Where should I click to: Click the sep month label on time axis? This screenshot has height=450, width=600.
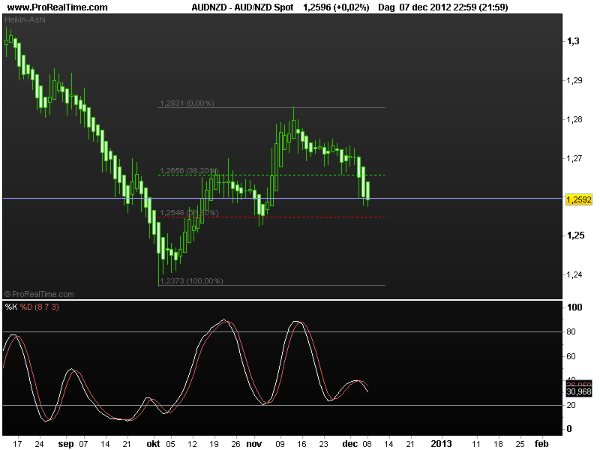coord(66,443)
